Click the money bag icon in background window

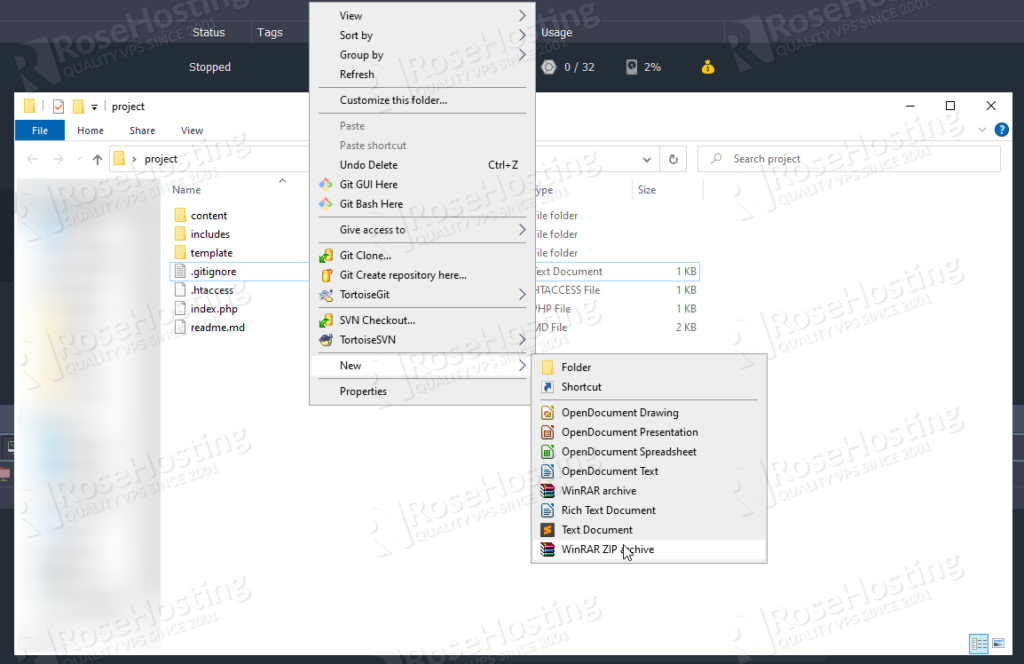(708, 67)
